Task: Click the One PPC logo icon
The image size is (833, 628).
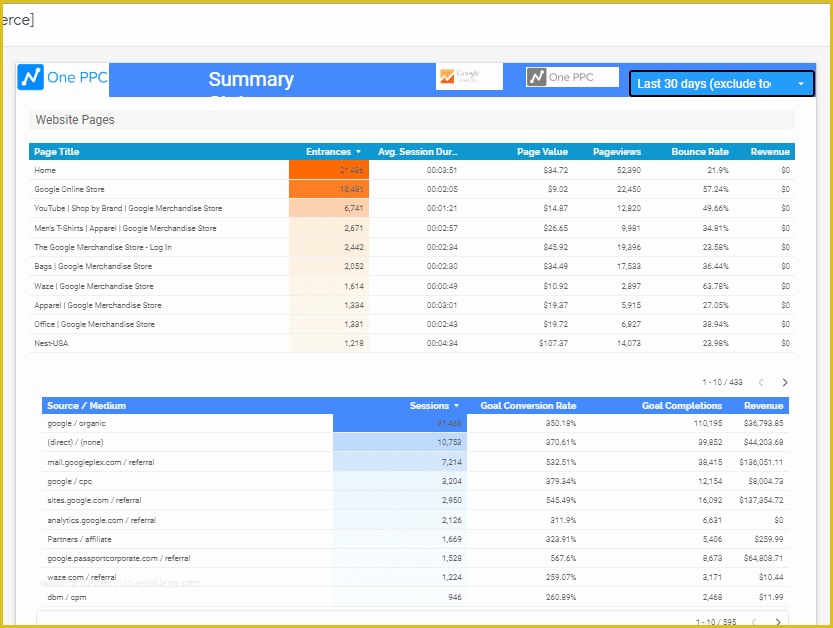Action: pyautogui.click(x=31, y=77)
